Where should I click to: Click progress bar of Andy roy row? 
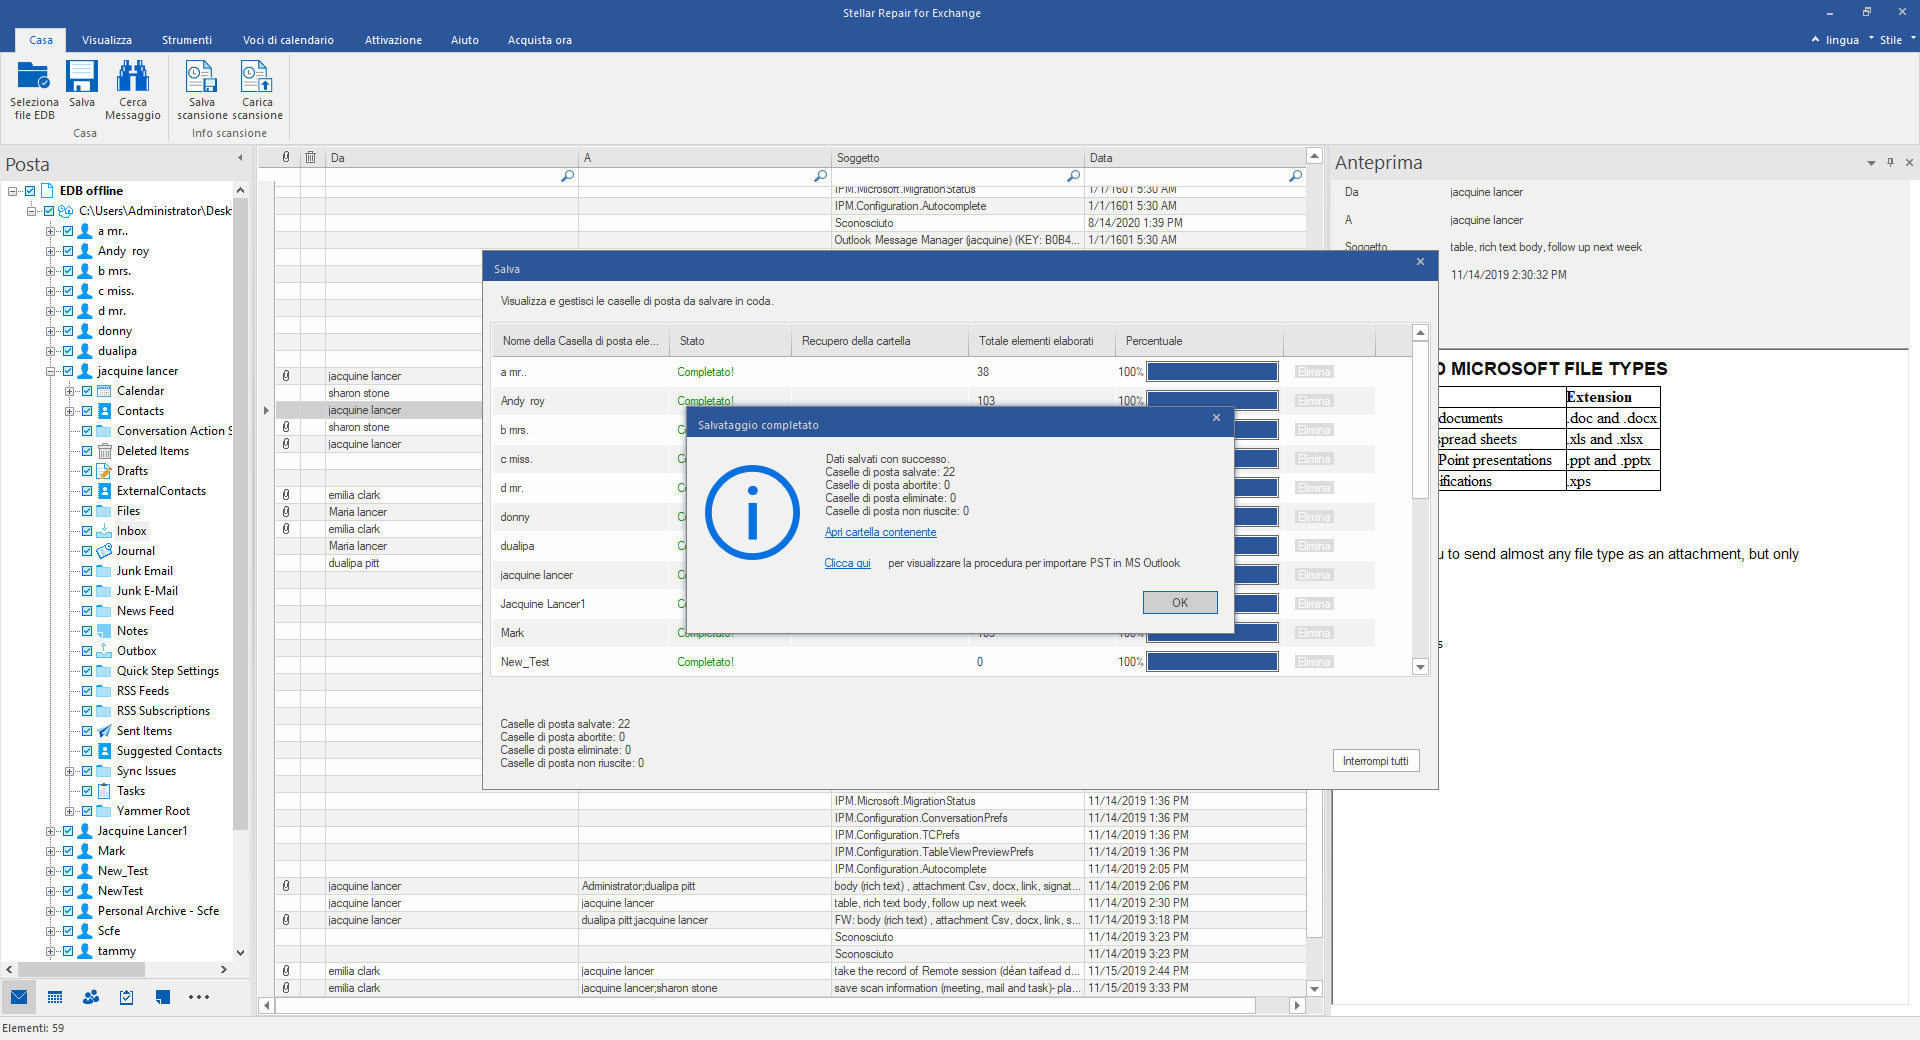[1212, 399]
